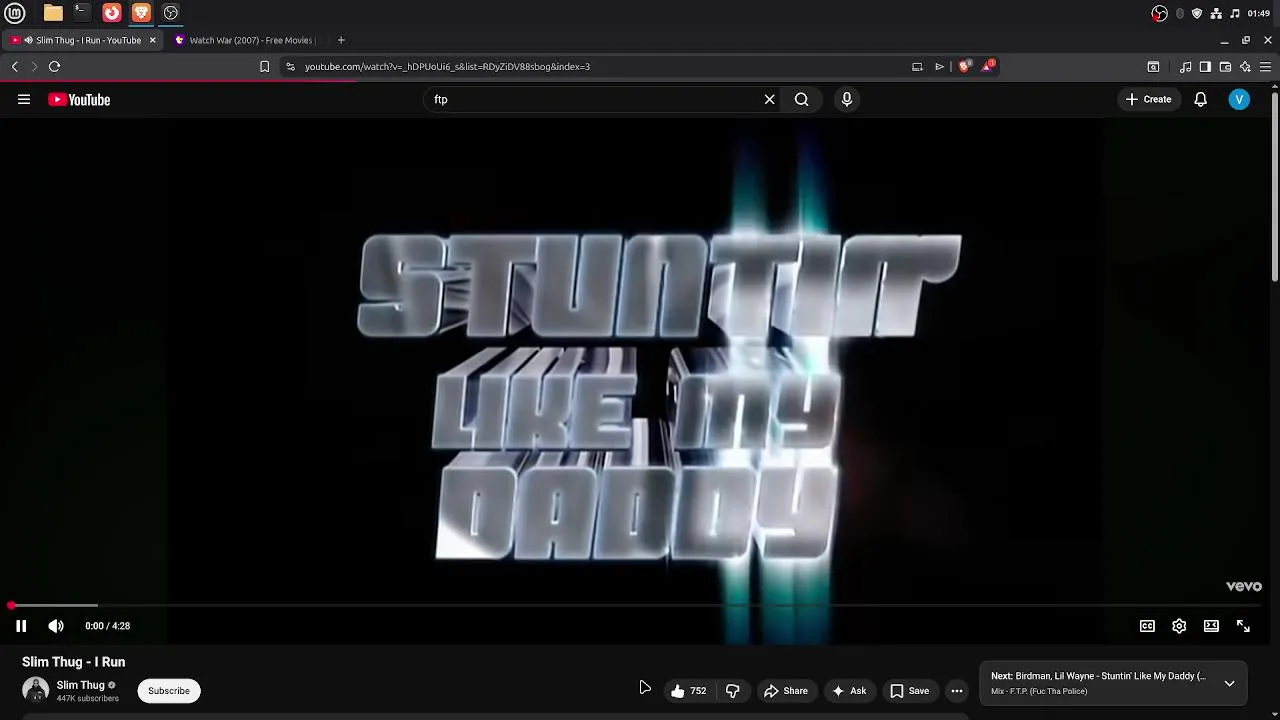Open the network connections tray icon

tap(1216, 13)
